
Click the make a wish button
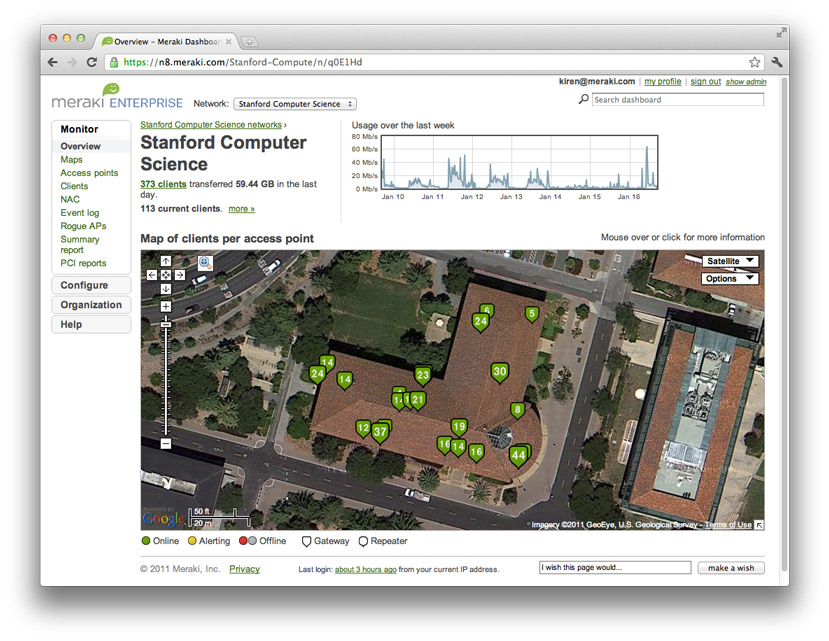[x=731, y=568]
